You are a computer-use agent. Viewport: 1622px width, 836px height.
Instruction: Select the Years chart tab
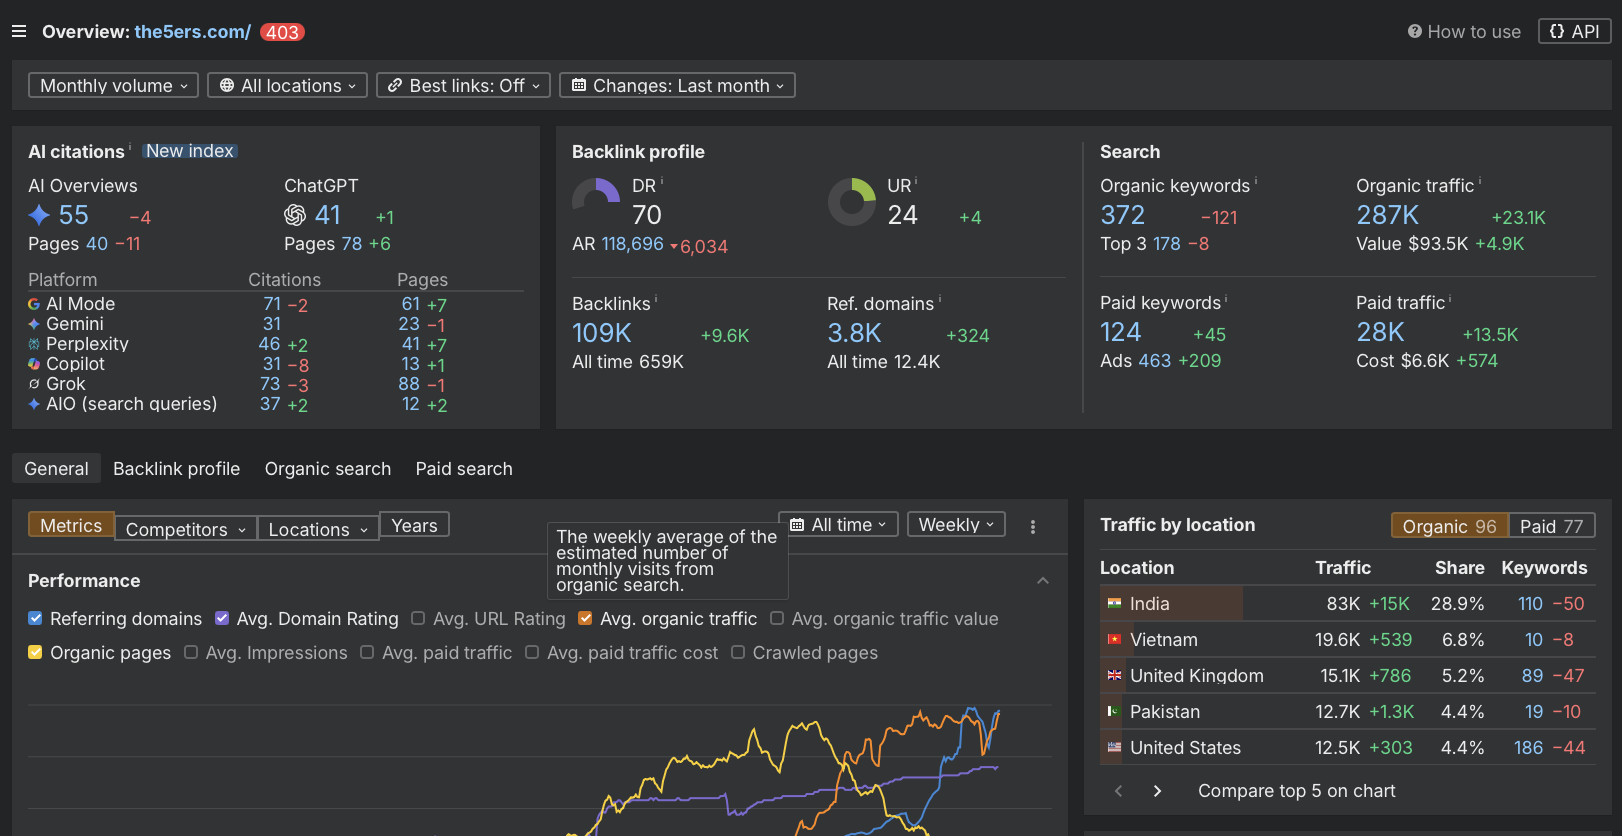point(414,525)
